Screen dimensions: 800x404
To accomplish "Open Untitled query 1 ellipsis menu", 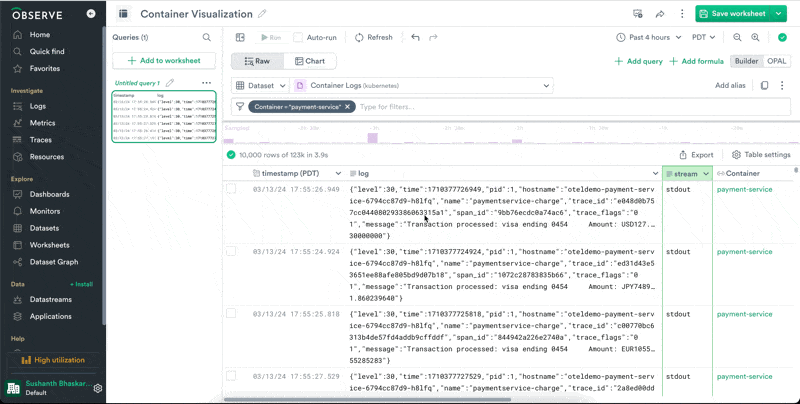I will (206, 83).
